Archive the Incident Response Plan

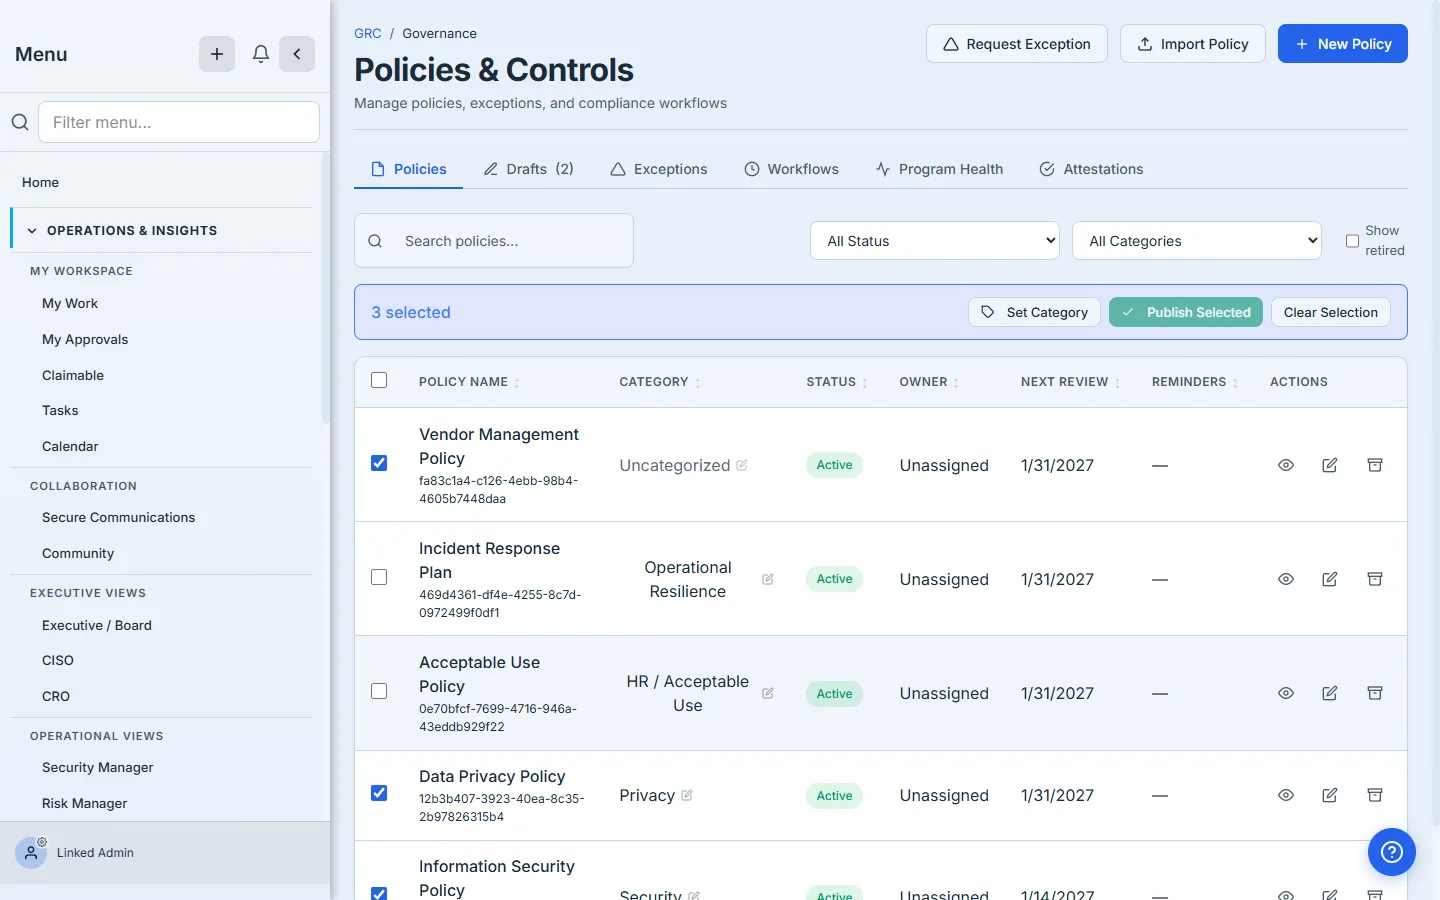point(1375,579)
